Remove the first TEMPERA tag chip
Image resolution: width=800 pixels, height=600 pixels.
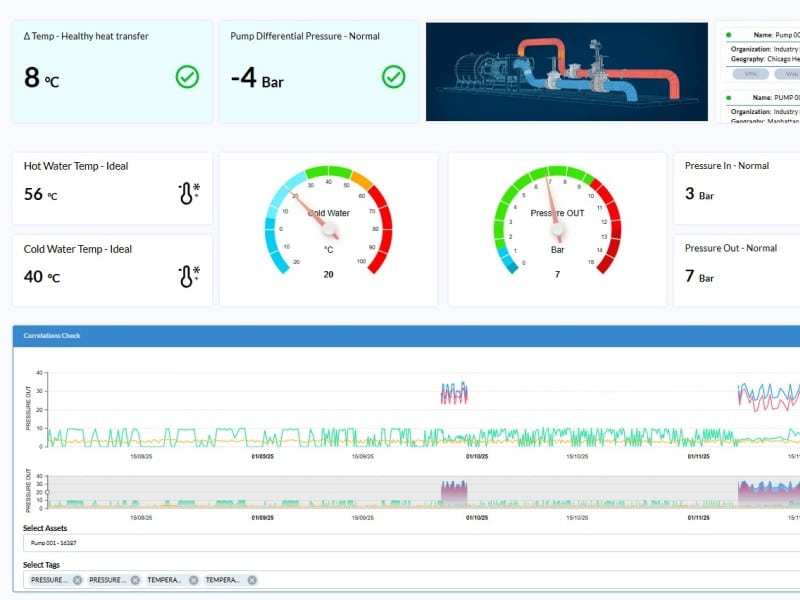click(194, 580)
